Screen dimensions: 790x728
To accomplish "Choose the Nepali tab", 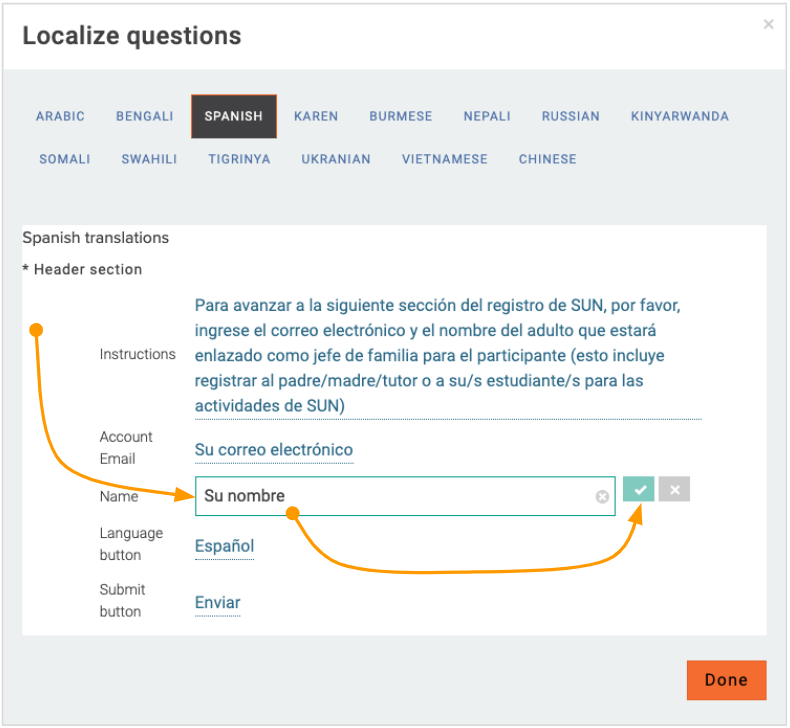I will pos(487,116).
